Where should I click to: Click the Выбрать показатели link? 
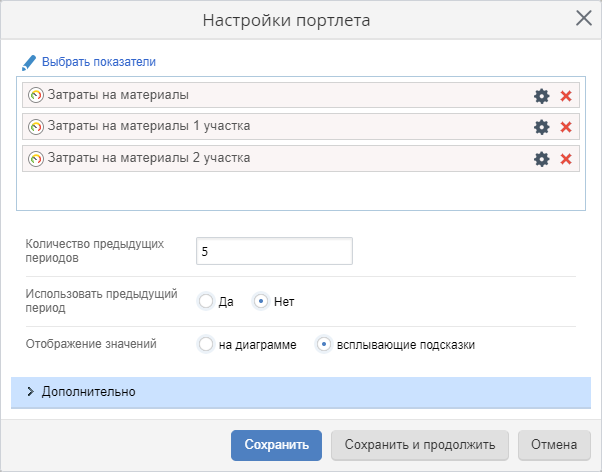point(99,61)
